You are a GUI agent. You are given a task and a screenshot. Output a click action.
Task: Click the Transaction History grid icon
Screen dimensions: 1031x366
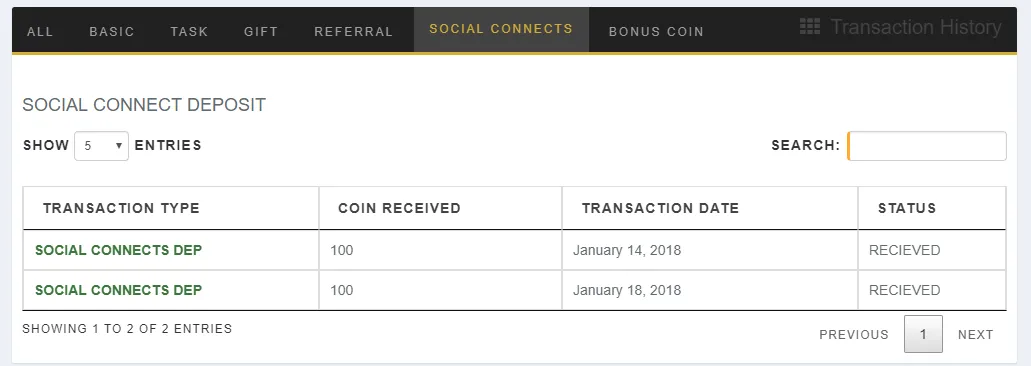click(809, 26)
